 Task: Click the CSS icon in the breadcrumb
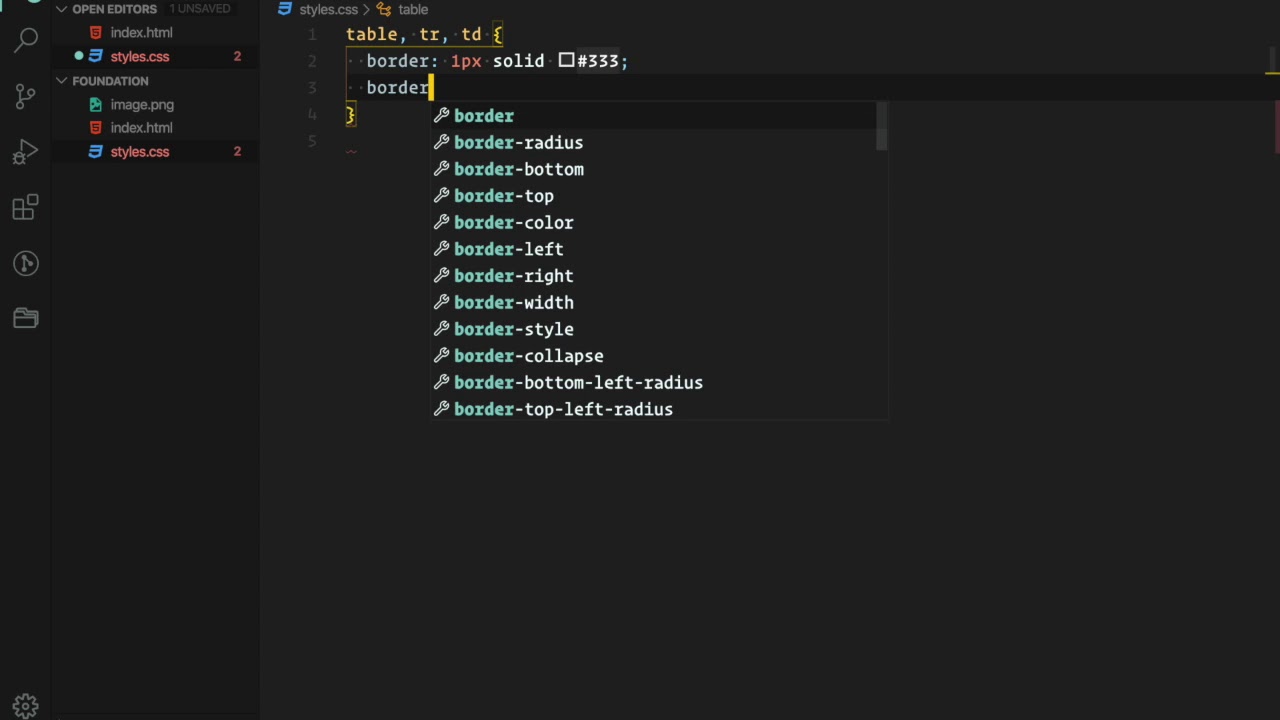[x=285, y=9]
